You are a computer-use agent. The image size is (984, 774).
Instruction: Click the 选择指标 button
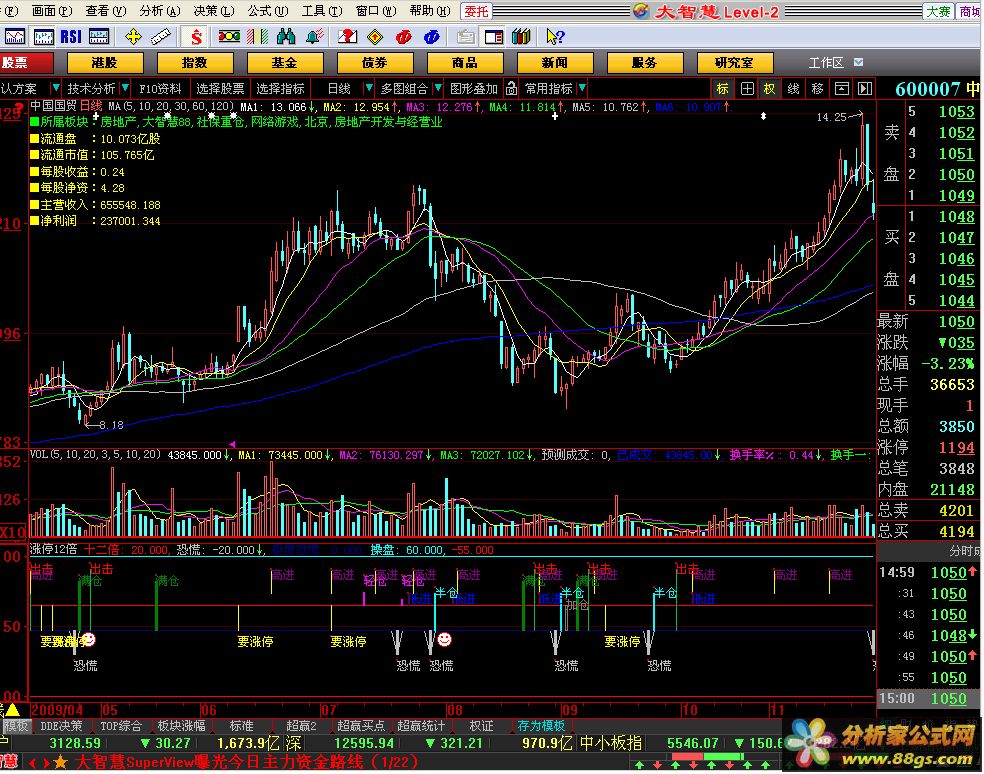(x=281, y=89)
